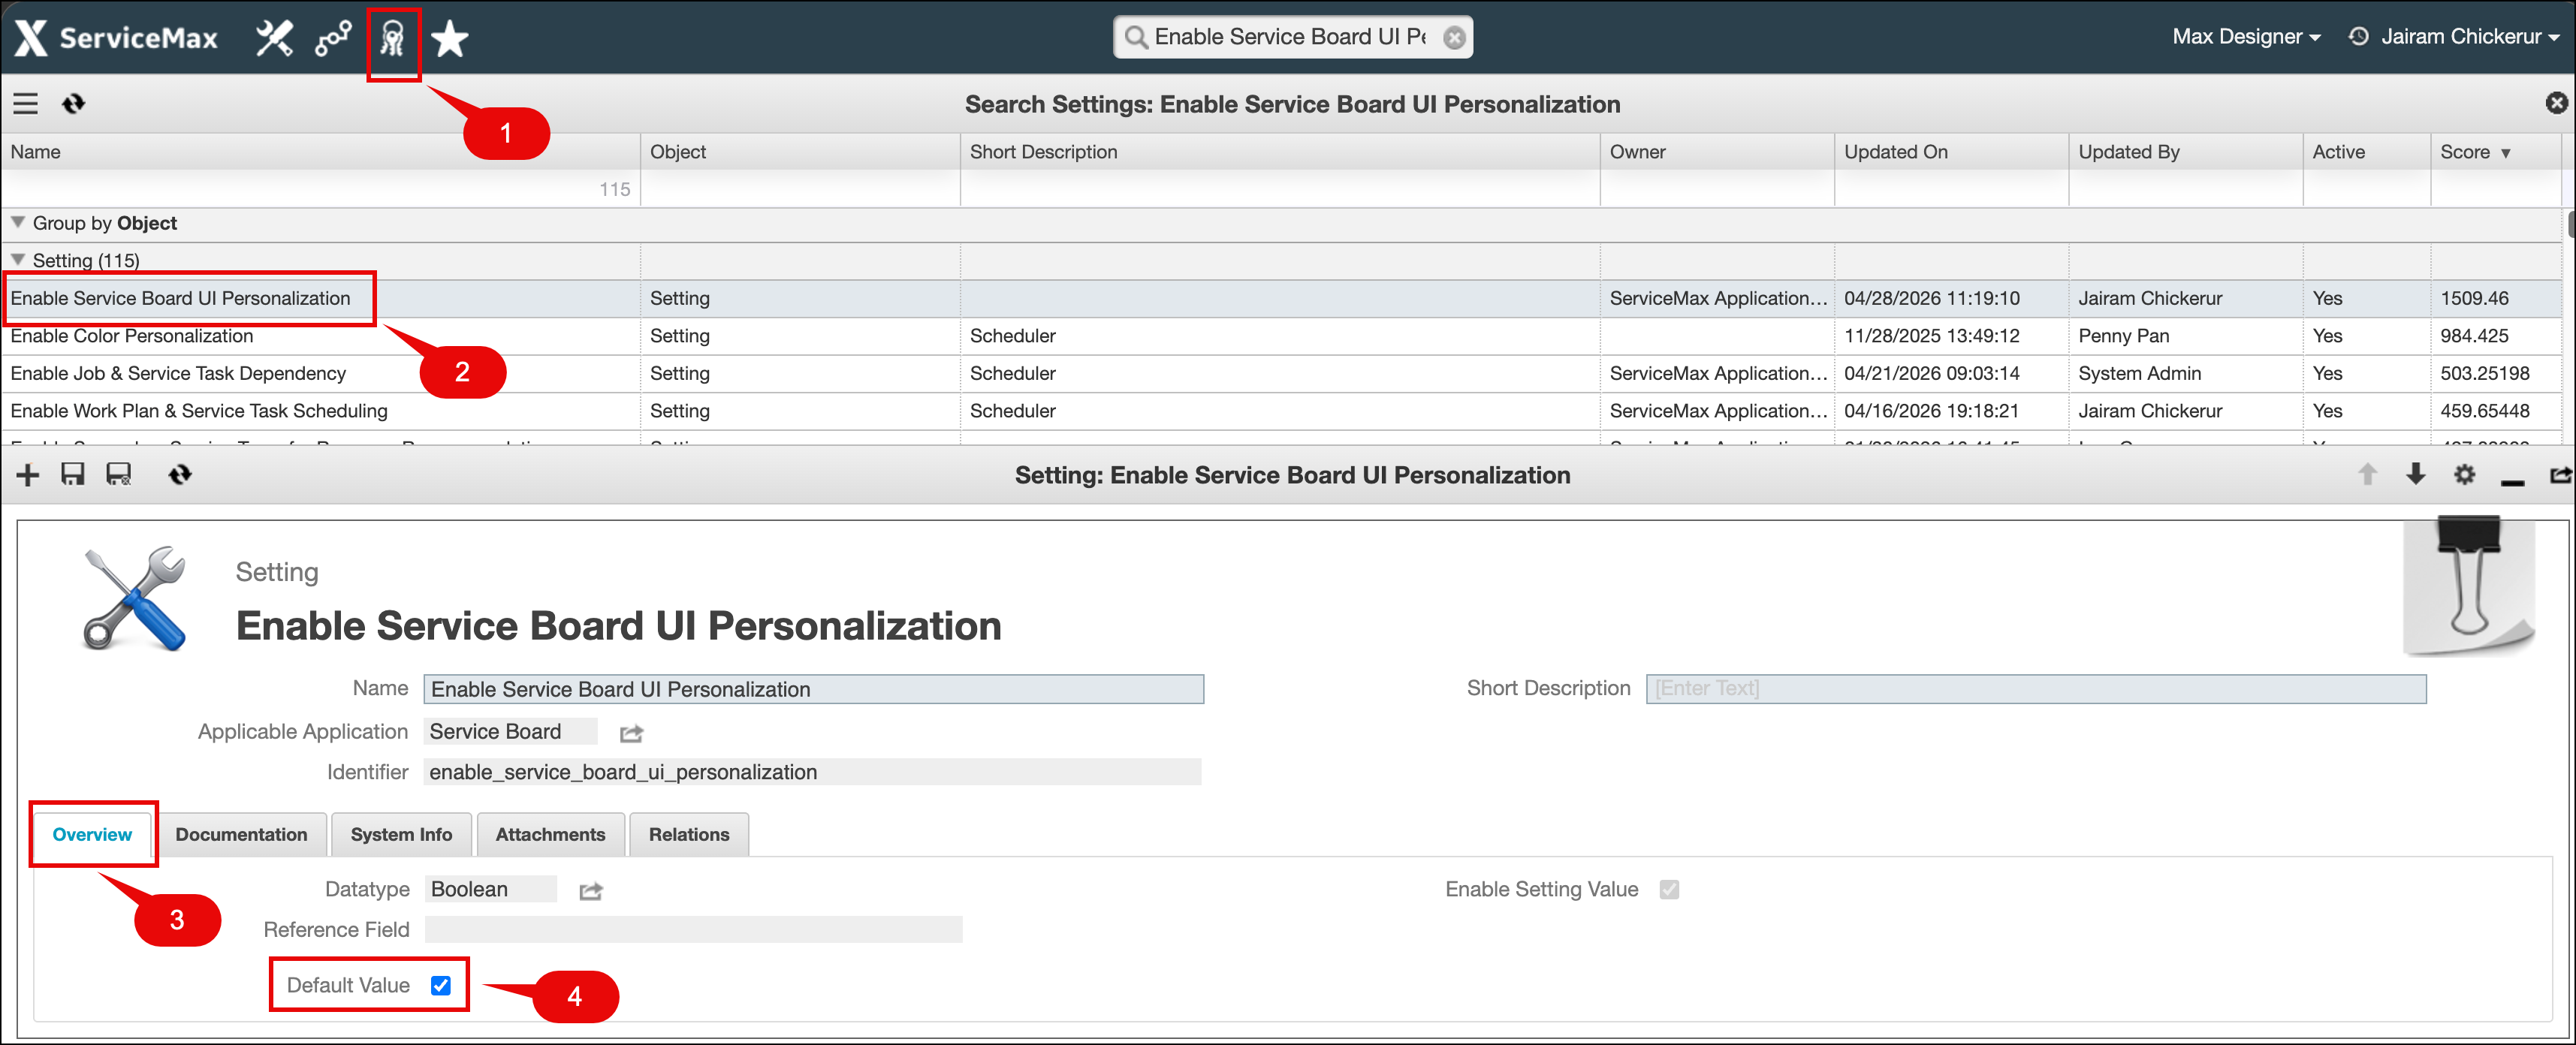Save and close the setting record
The width and height of the screenshot is (2576, 1045).
[119, 474]
